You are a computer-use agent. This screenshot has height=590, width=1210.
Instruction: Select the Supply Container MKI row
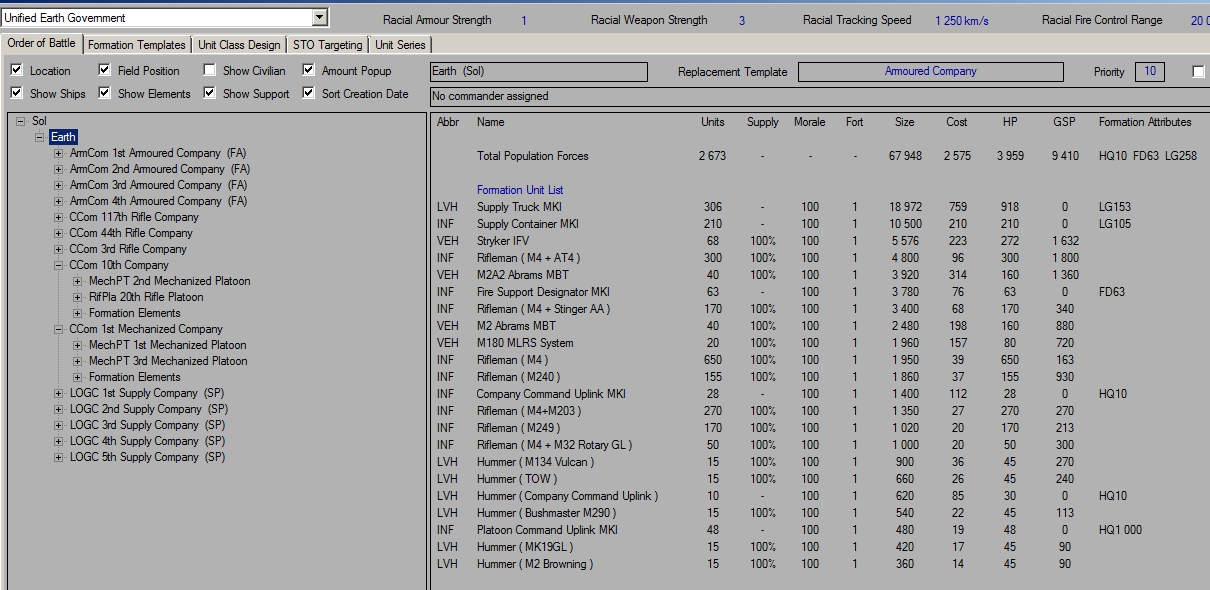tap(820, 224)
